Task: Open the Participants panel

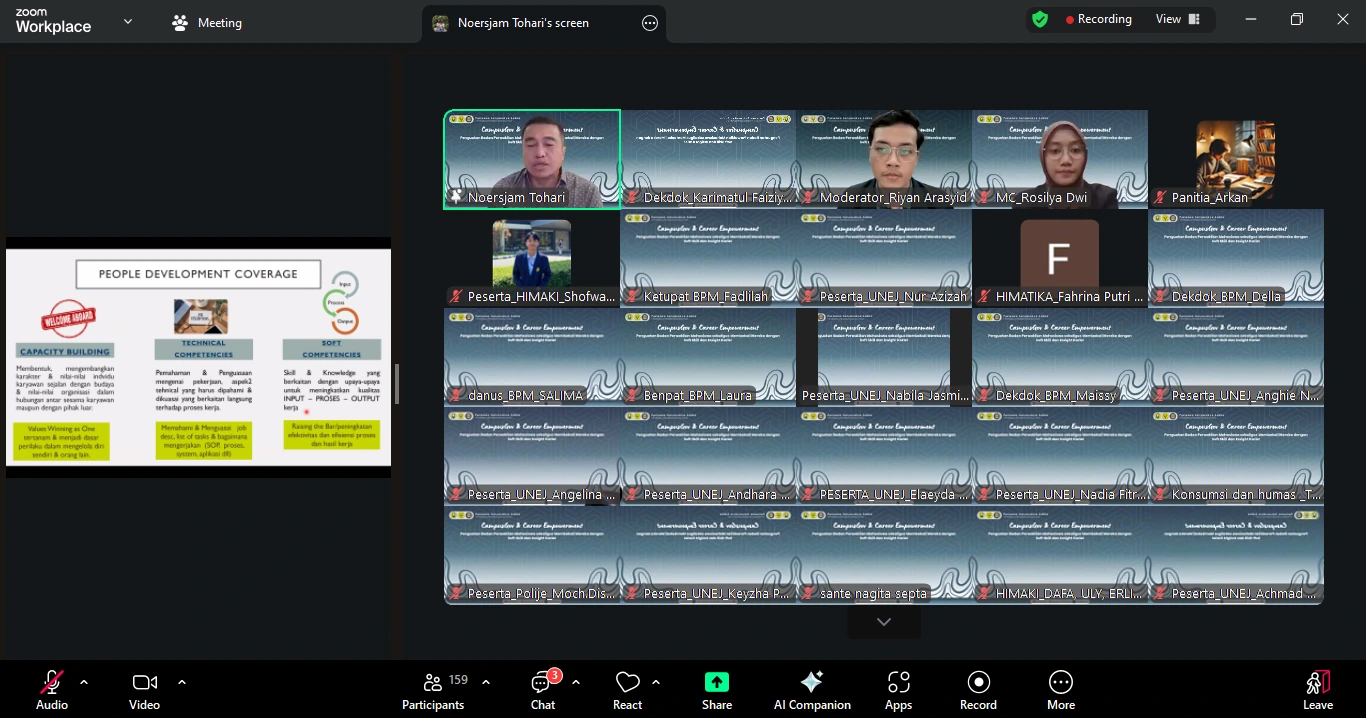Action: point(433,683)
